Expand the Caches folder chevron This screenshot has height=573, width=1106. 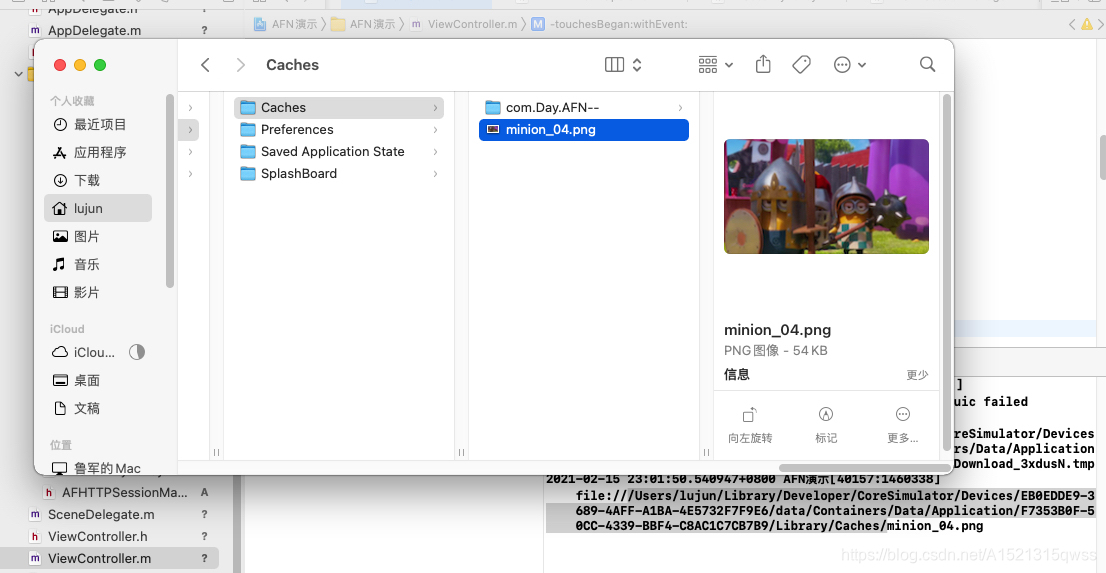click(435, 108)
